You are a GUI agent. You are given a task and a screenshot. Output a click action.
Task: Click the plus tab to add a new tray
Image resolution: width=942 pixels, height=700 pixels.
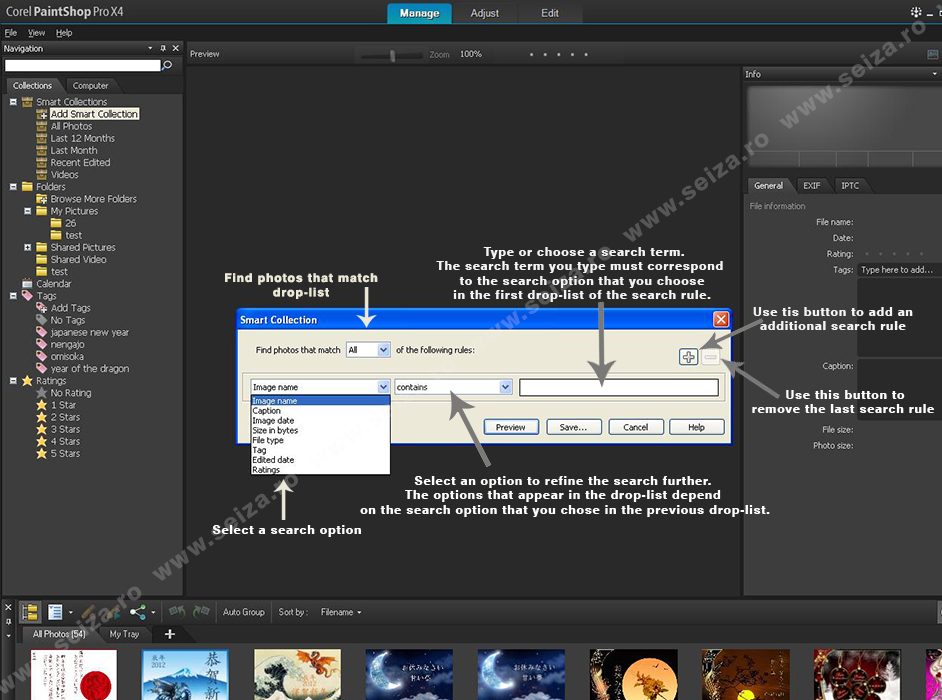[169, 634]
